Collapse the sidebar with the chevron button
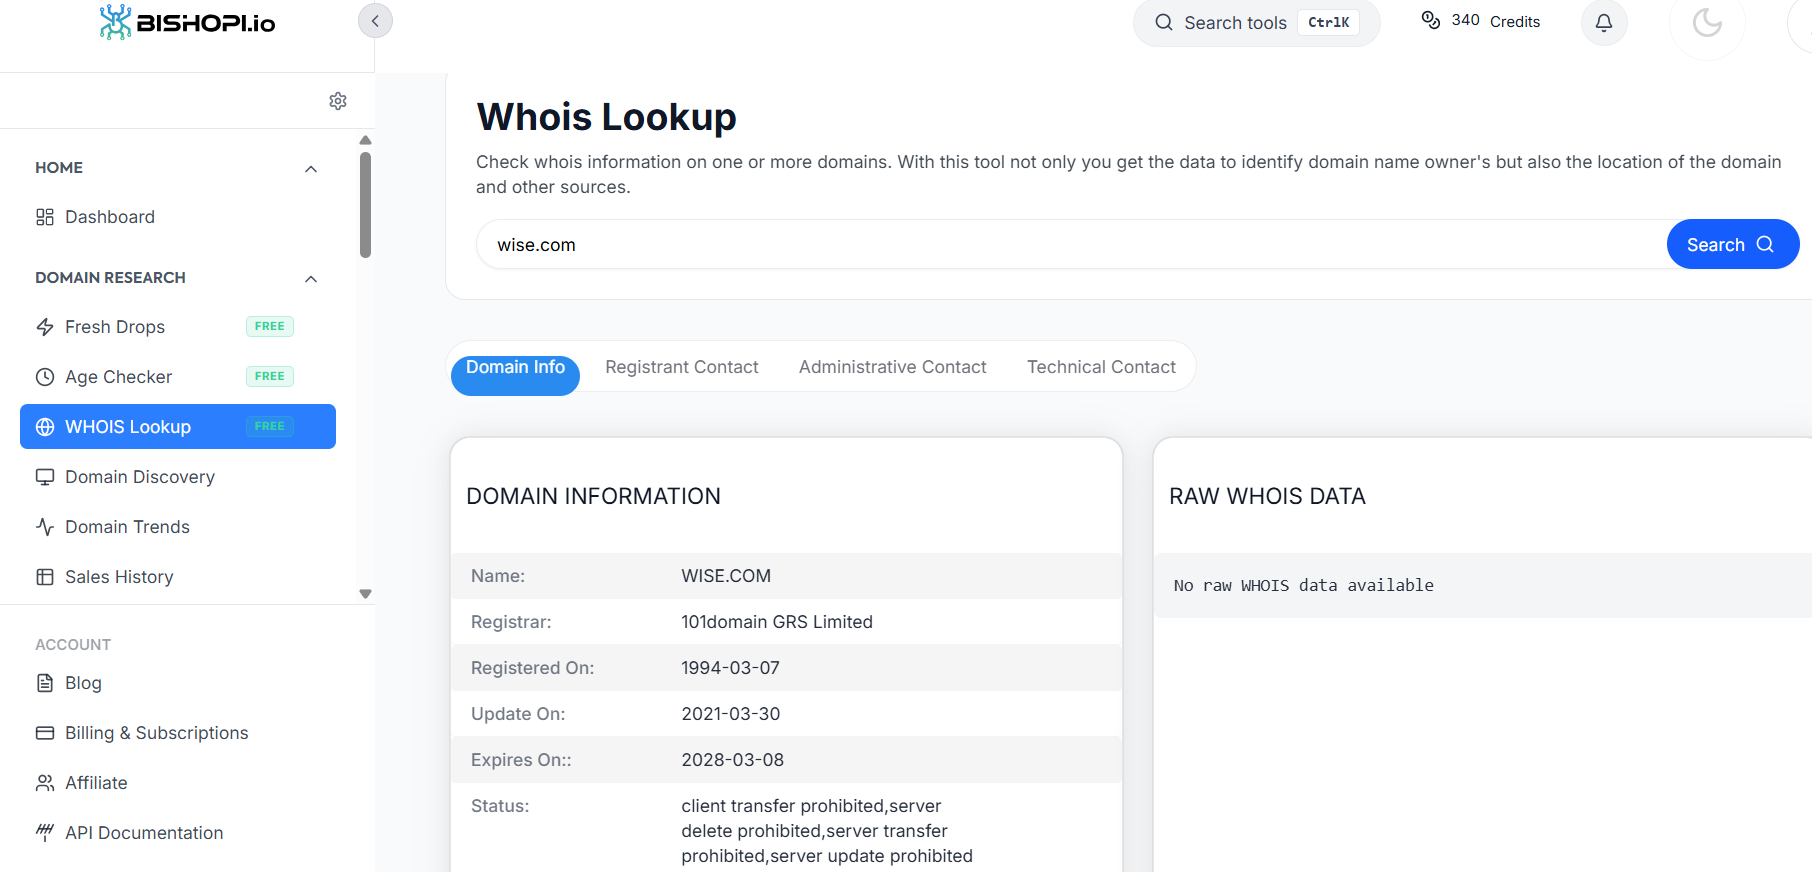The image size is (1812, 872). 375,21
